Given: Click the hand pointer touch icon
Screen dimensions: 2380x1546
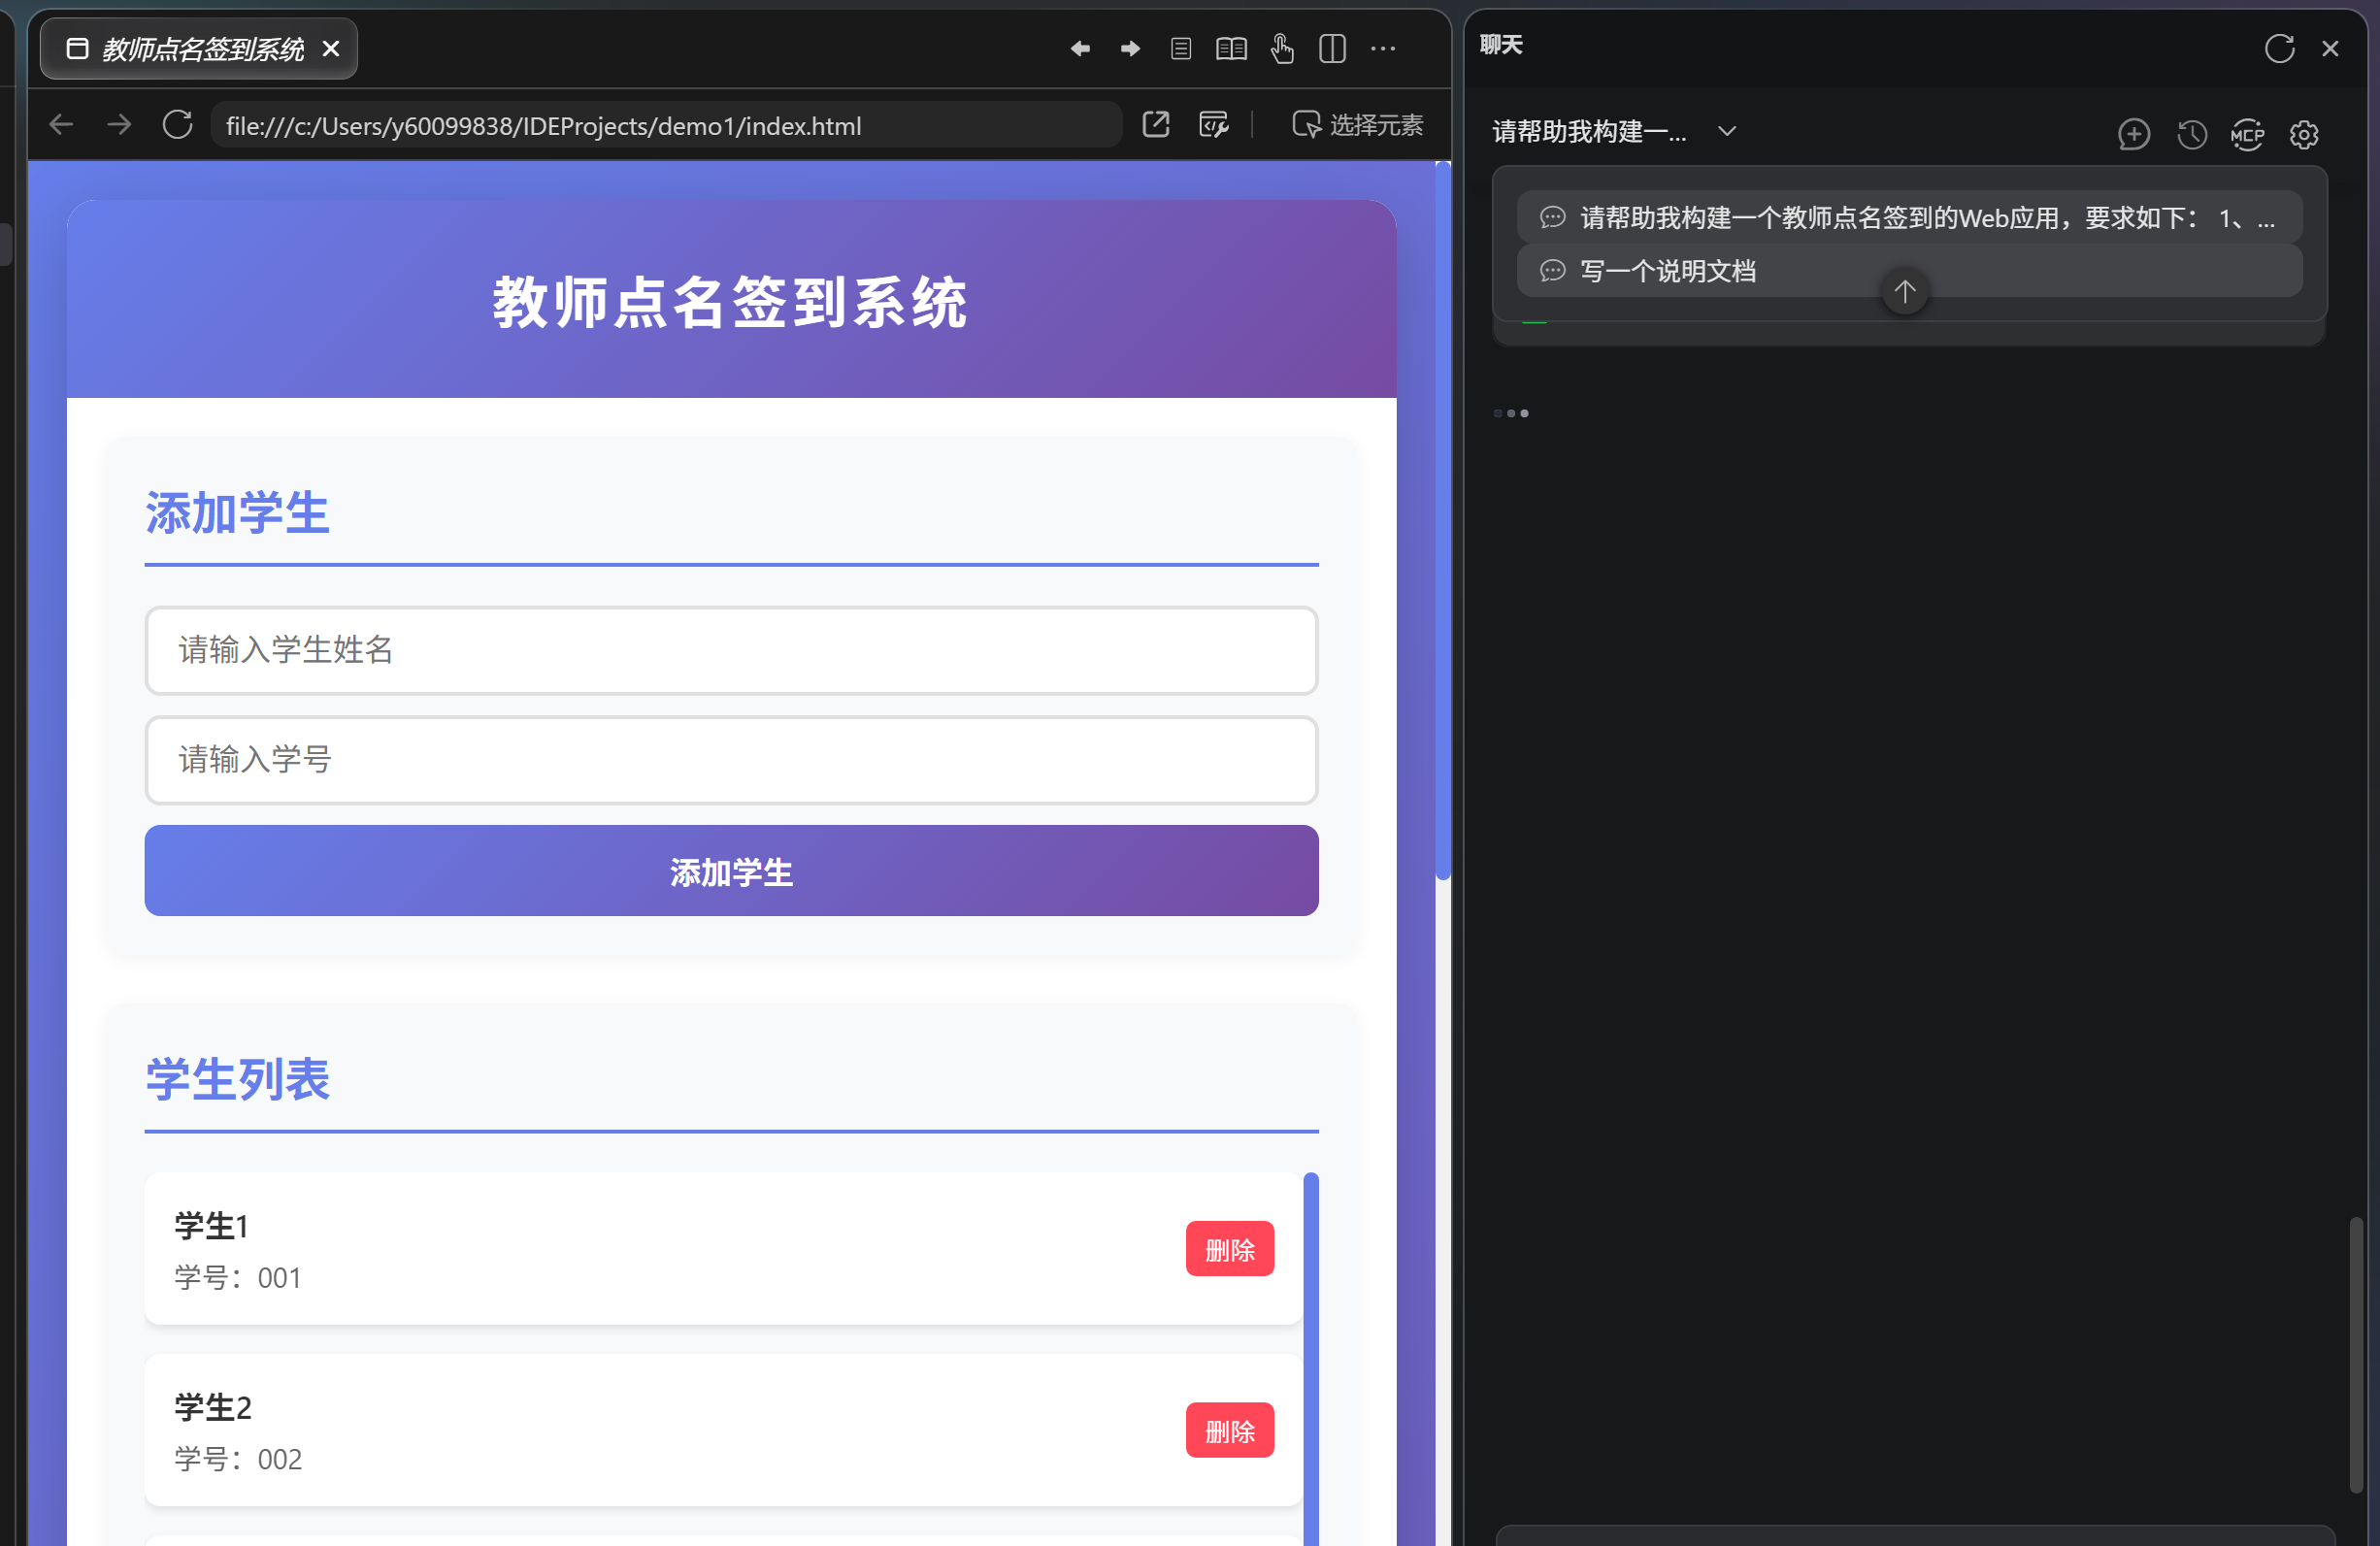Looking at the screenshot, I should [1281, 48].
